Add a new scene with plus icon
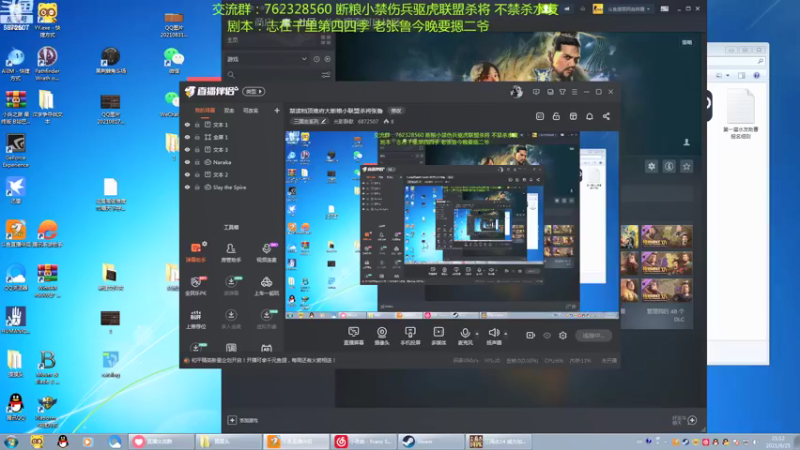The width and height of the screenshot is (800, 450). point(277,110)
